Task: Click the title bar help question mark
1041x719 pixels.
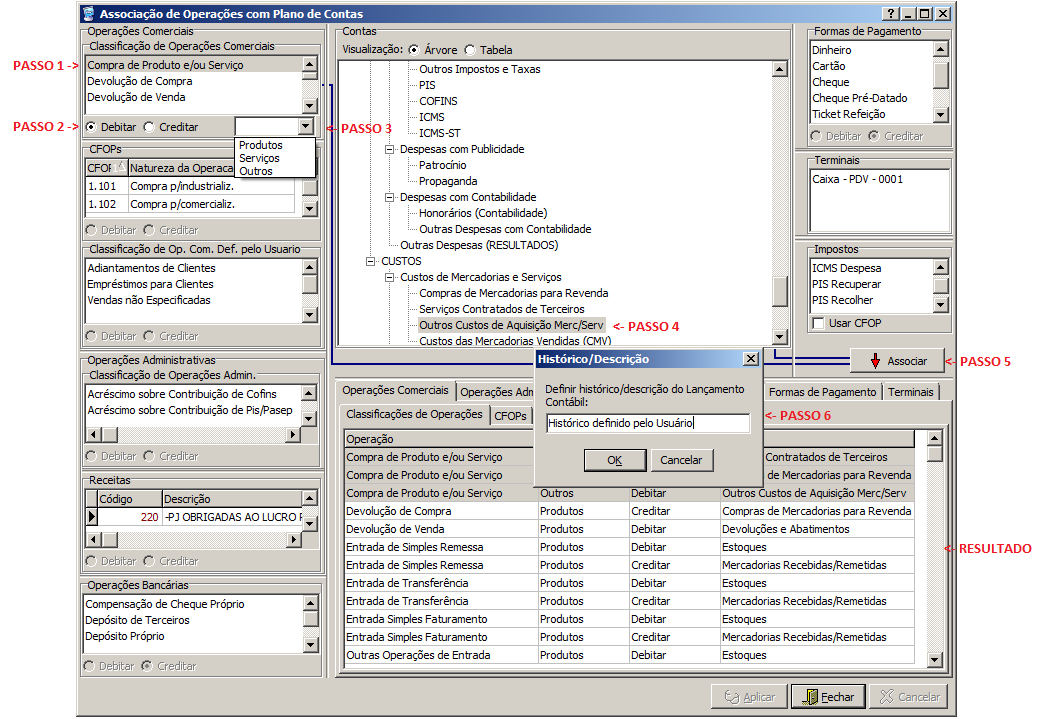Action: coord(890,14)
